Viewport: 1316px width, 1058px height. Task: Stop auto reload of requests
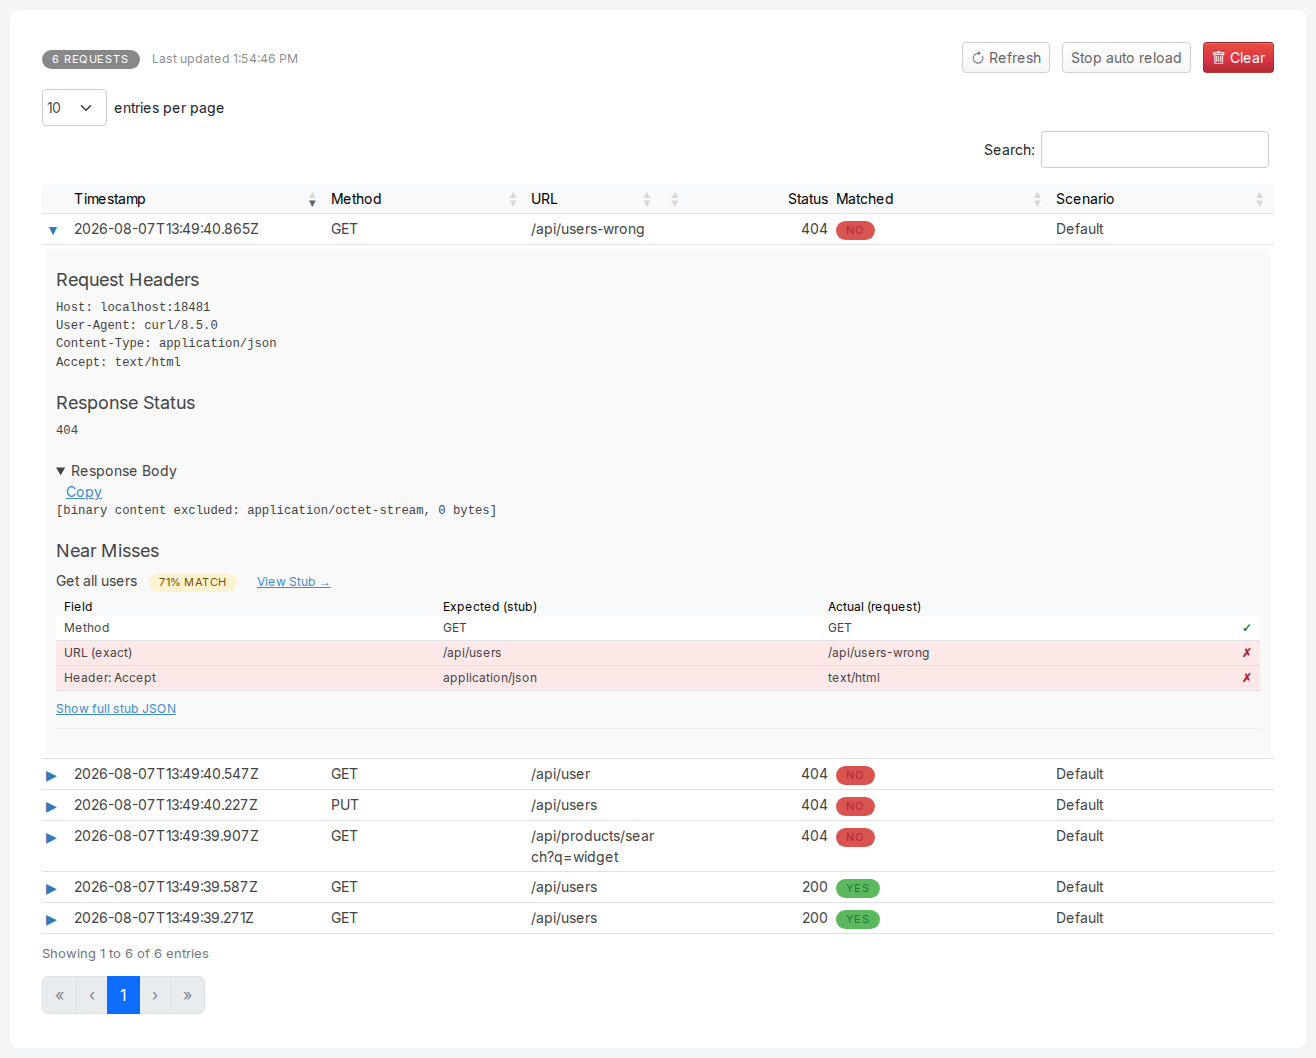[1126, 58]
